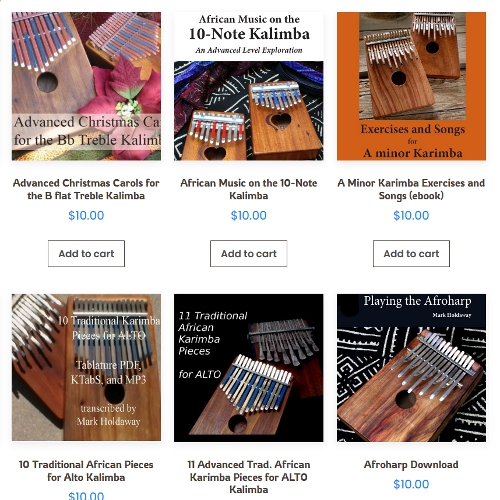Open 10 Traditional Karimba Pieces image
Viewport: 500px width, 500px height.
click(x=86, y=368)
